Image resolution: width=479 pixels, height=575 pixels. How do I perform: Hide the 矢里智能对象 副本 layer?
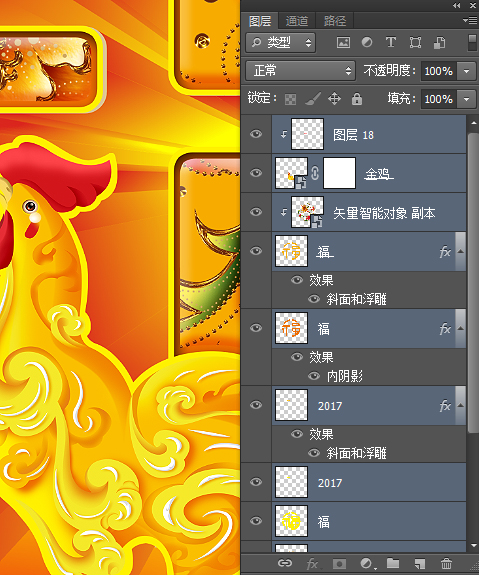(x=256, y=212)
